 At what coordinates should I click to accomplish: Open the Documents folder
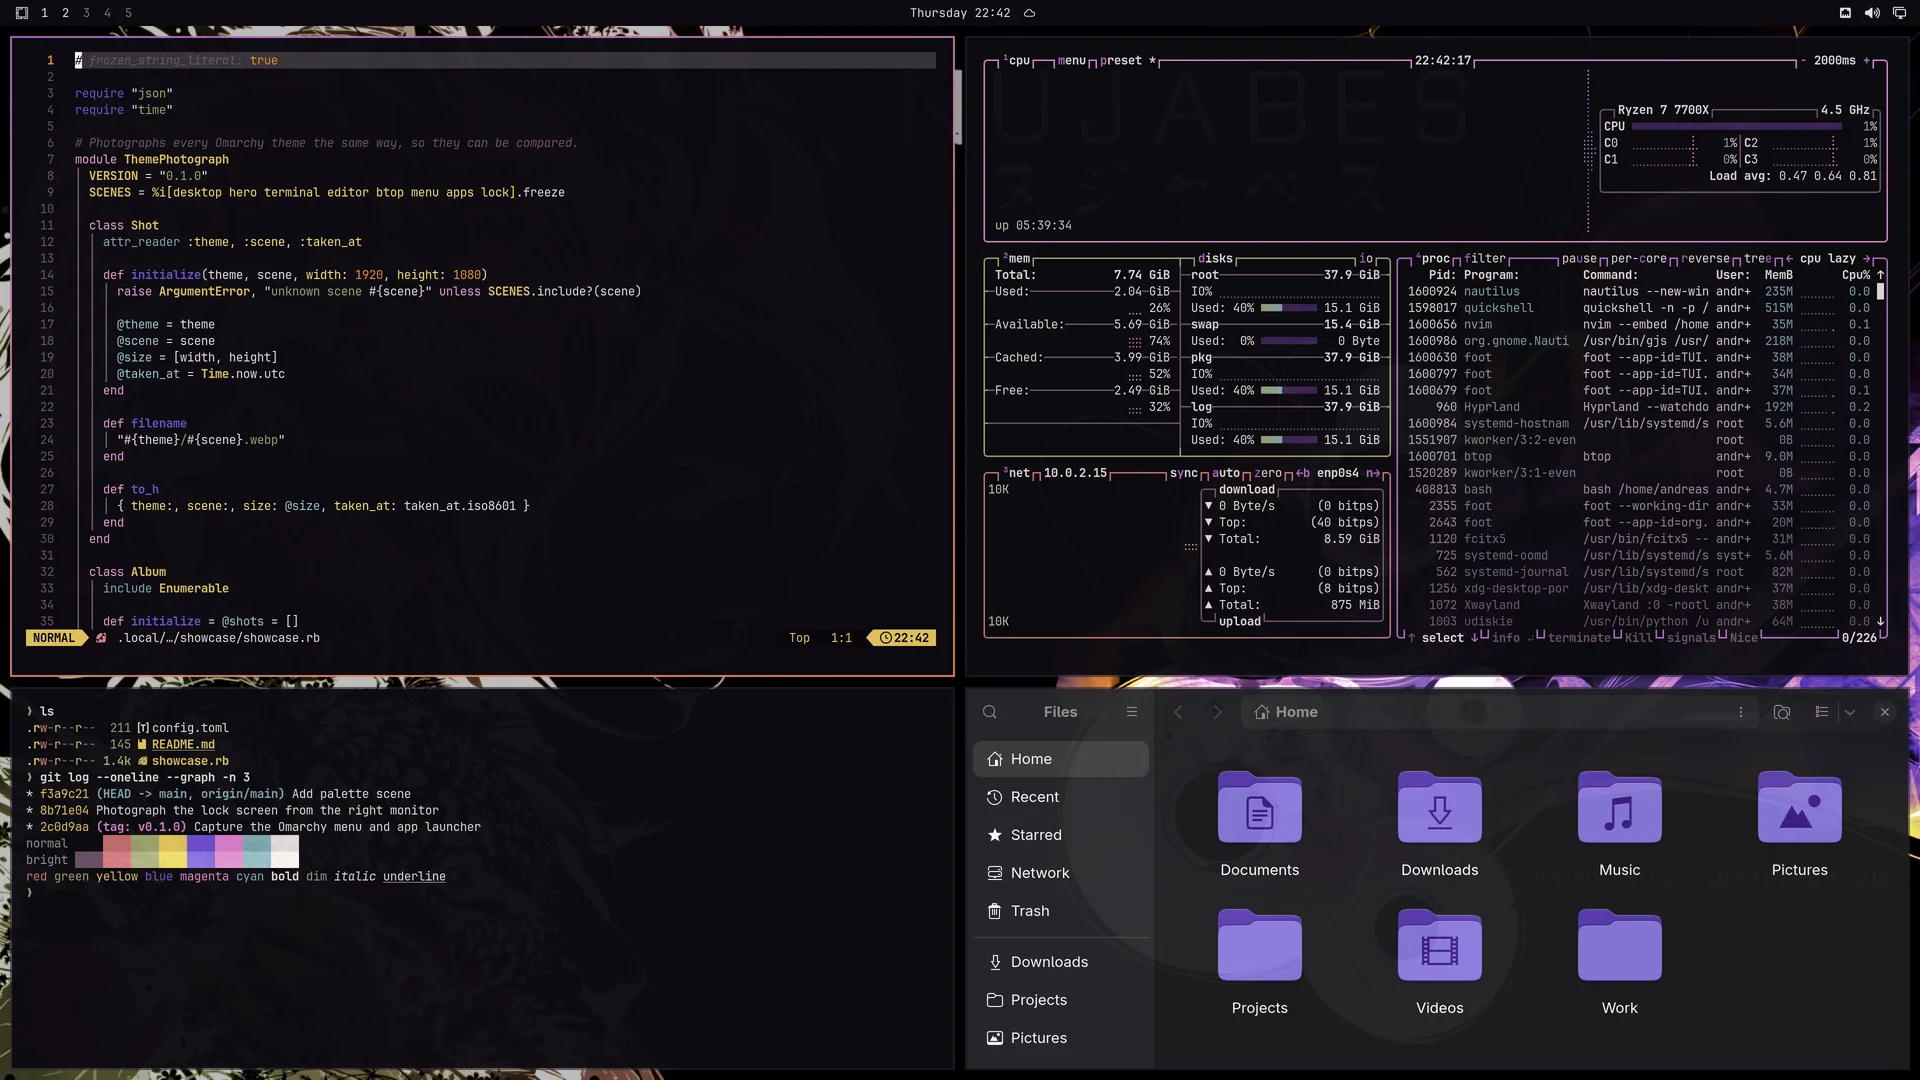tap(1260, 824)
